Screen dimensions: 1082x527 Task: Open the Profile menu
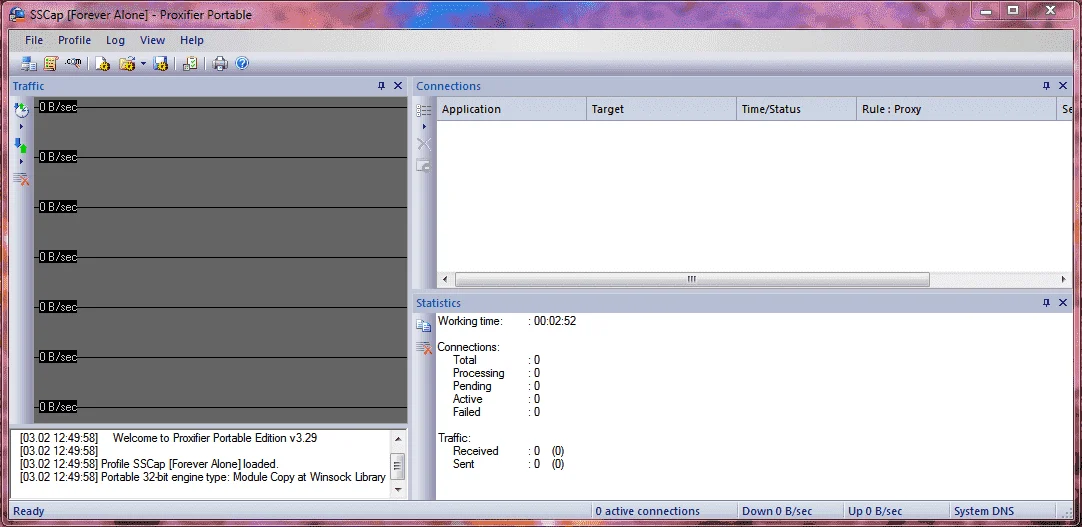(75, 40)
